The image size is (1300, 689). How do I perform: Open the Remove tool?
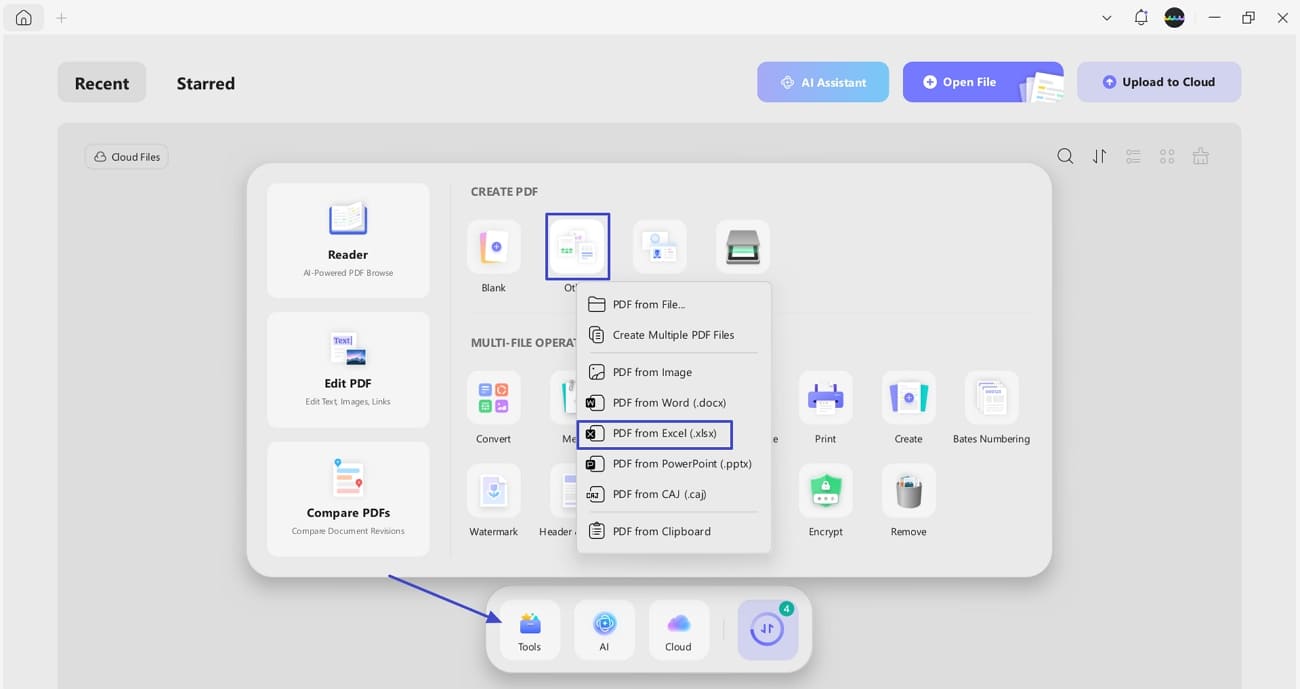(x=909, y=491)
